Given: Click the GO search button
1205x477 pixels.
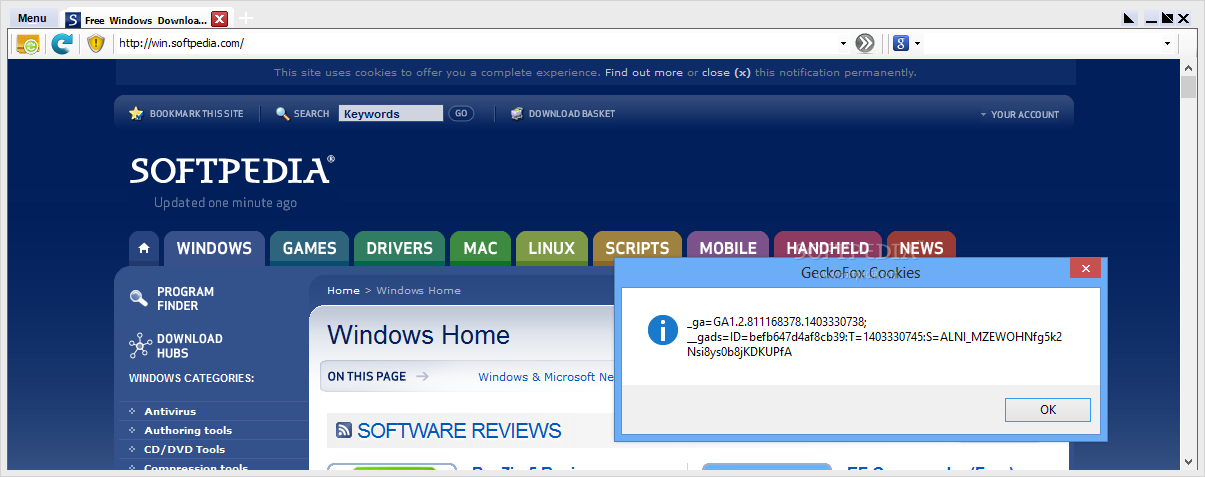Looking at the screenshot, I should [461, 114].
